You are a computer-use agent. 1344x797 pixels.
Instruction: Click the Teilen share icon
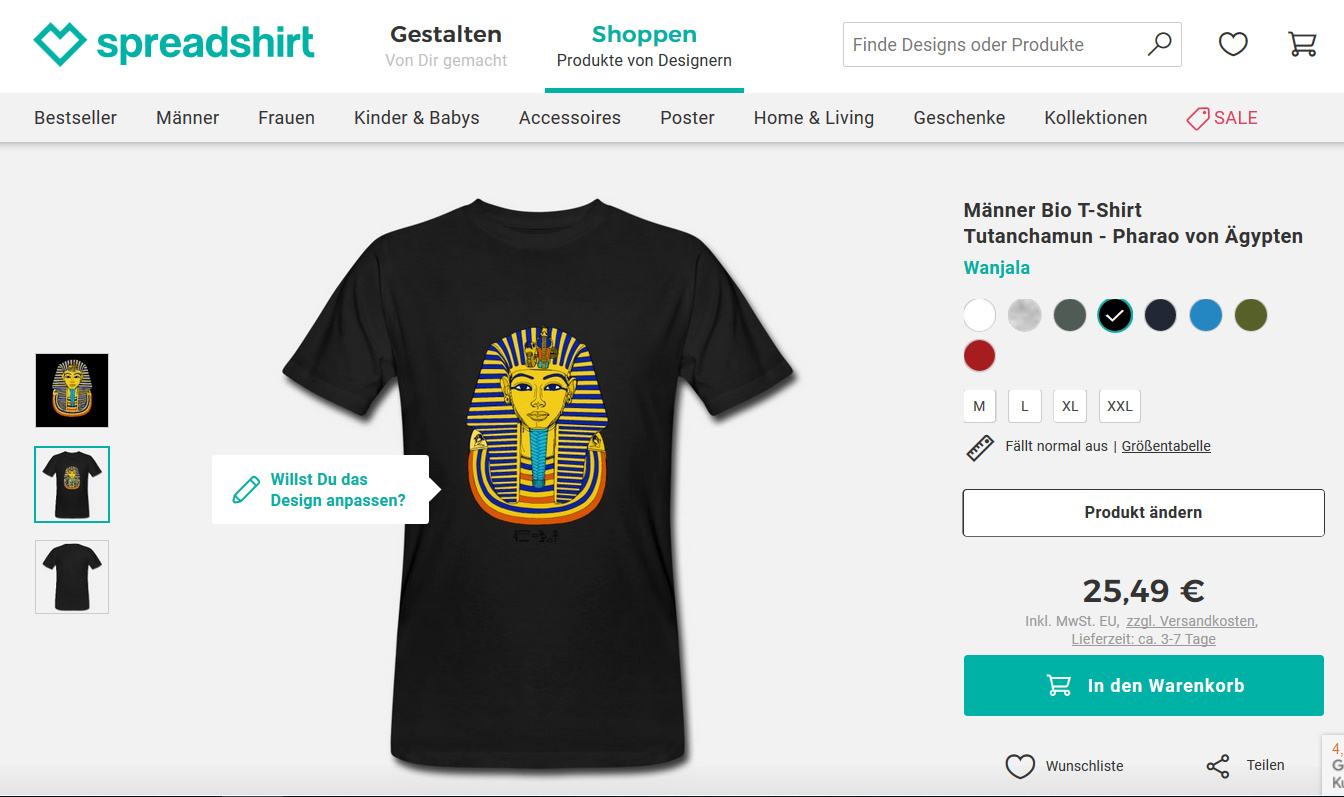(x=1218, y=766)
